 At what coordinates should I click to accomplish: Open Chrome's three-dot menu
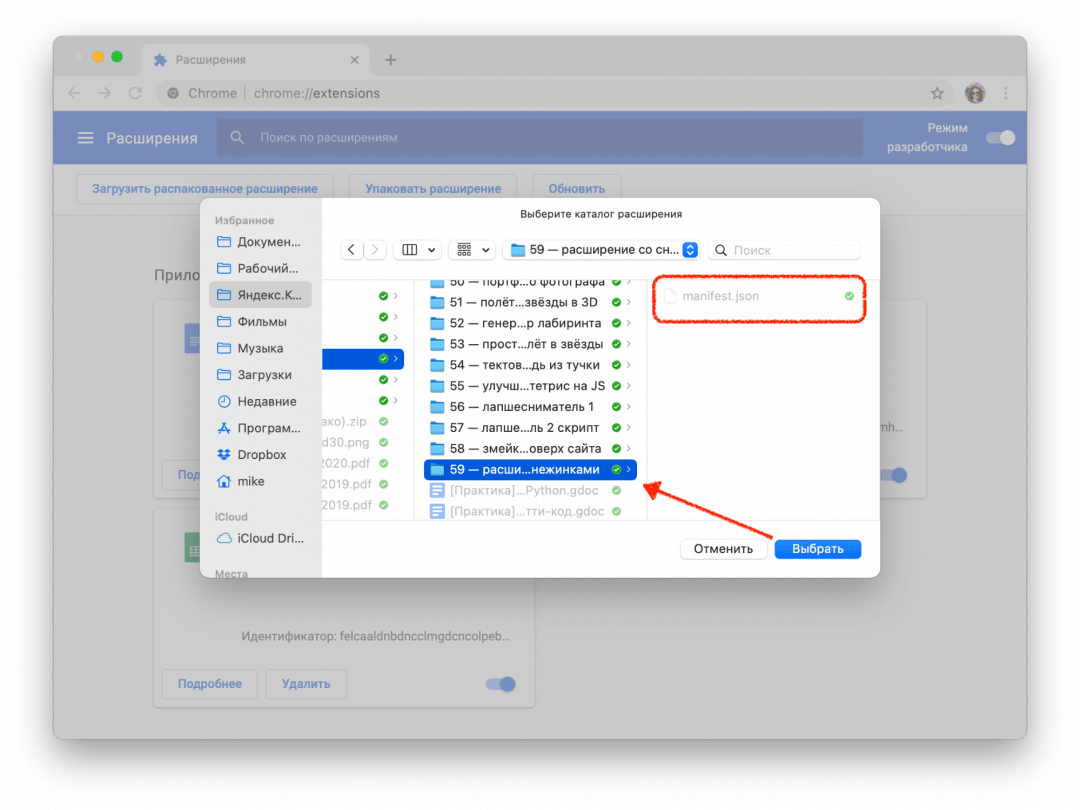pos(1005,93)
